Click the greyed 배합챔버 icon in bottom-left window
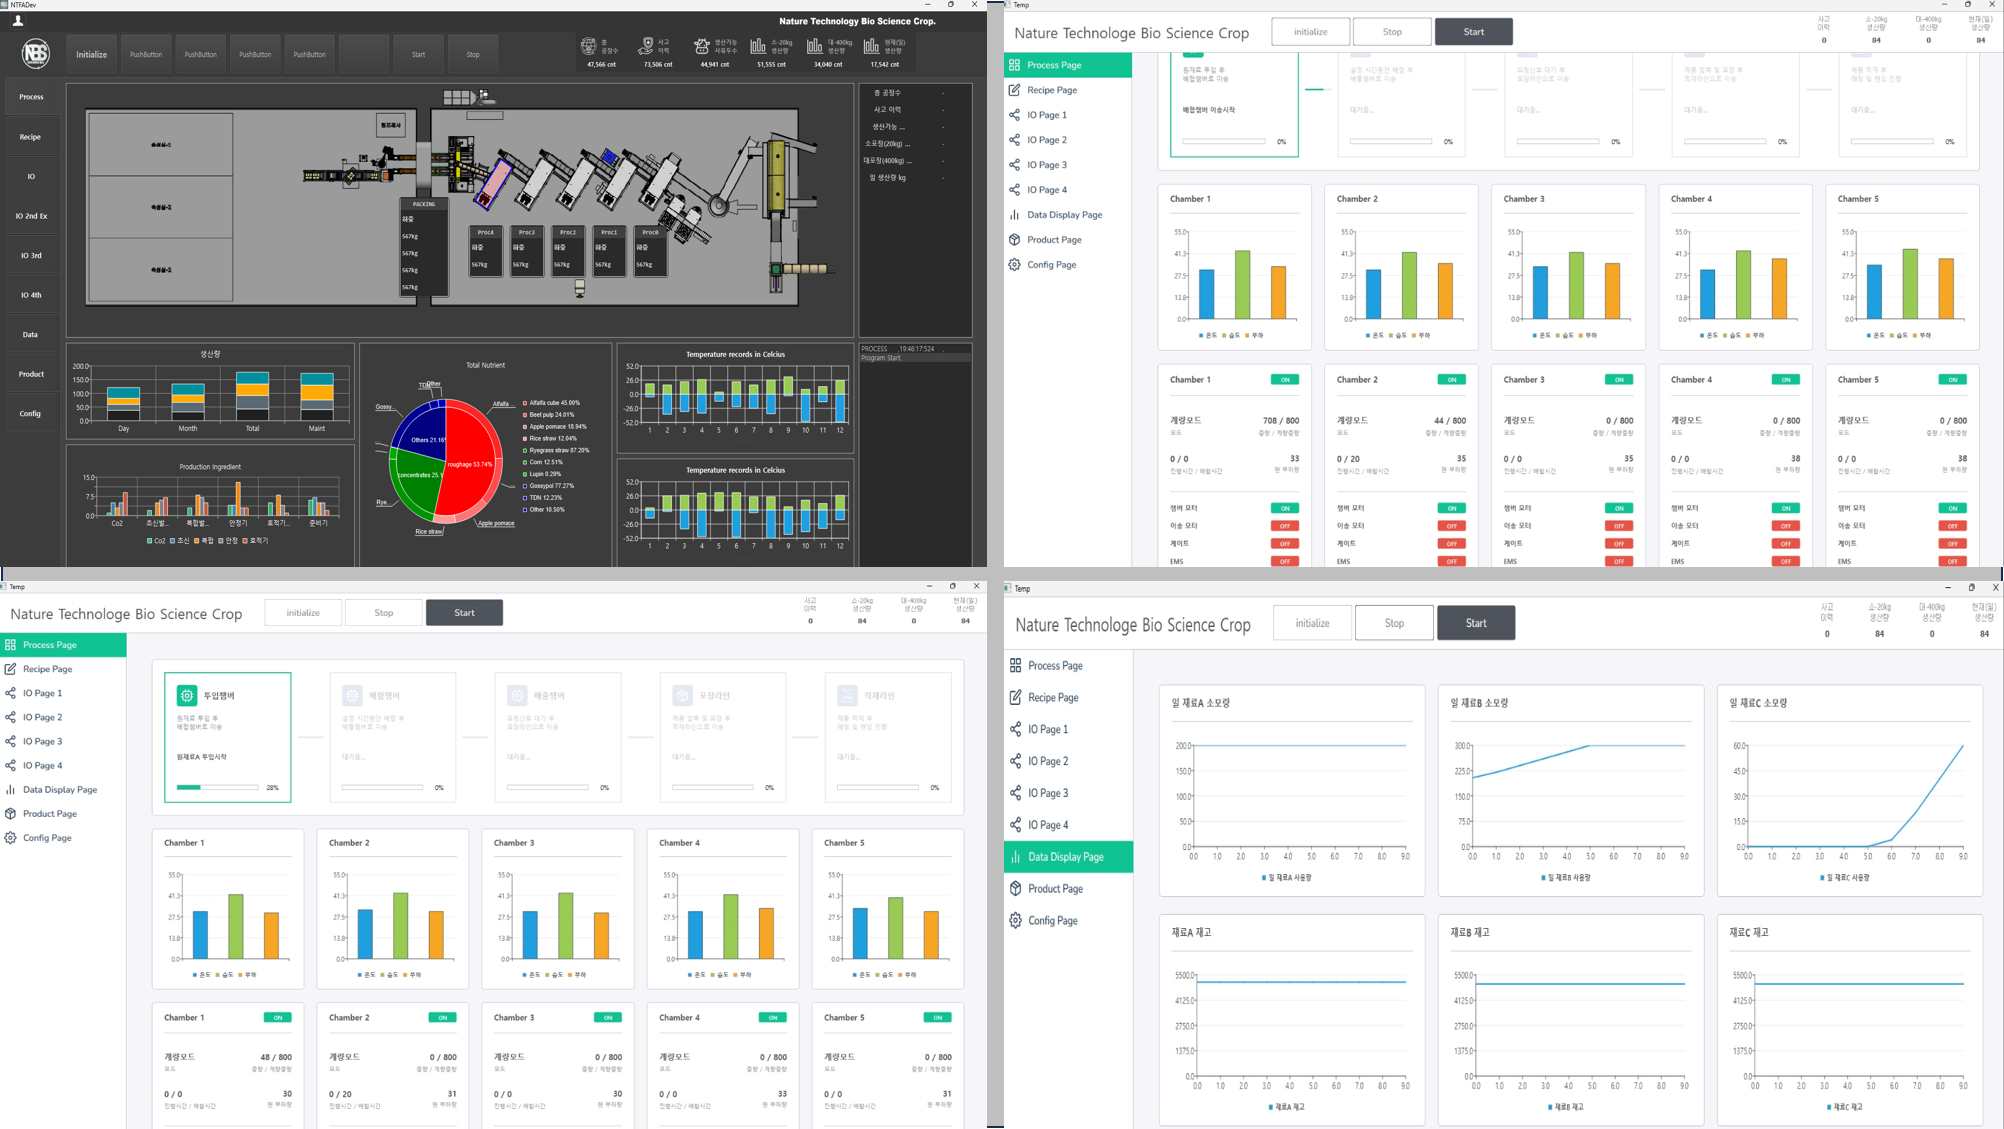This screenshot has height=1129, width=2004. pos(352,695)
